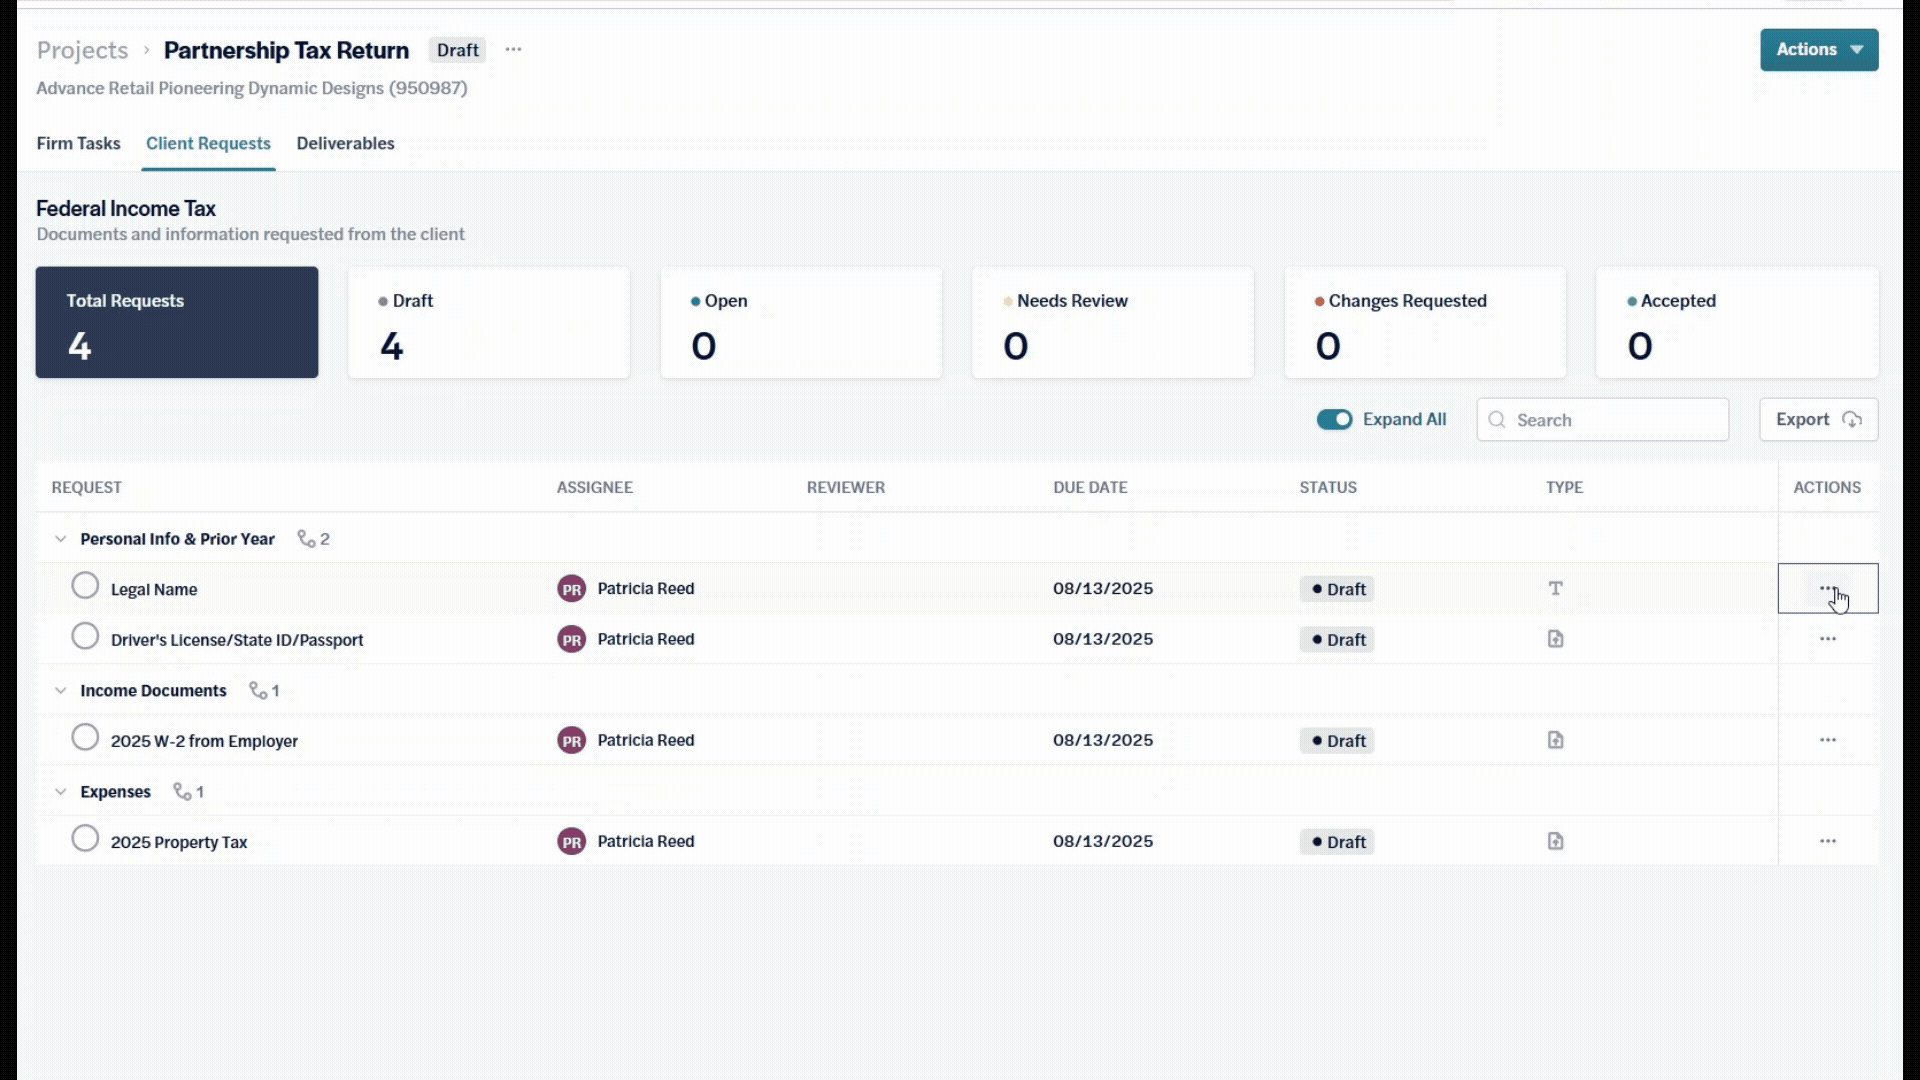Collapse the Income Documents group
Image resolution: width=1920 pixels, height=1080 pixels.
pos(60,691)
